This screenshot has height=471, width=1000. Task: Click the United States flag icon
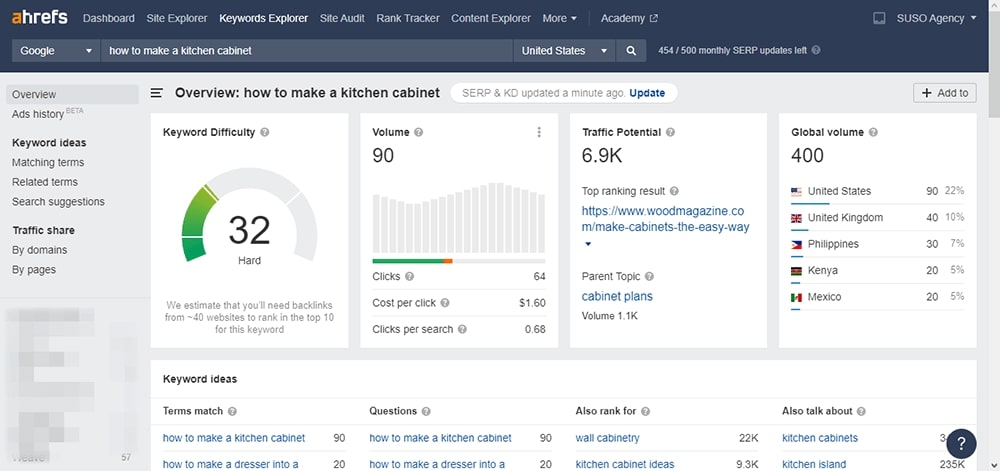(x=796, y=191)
